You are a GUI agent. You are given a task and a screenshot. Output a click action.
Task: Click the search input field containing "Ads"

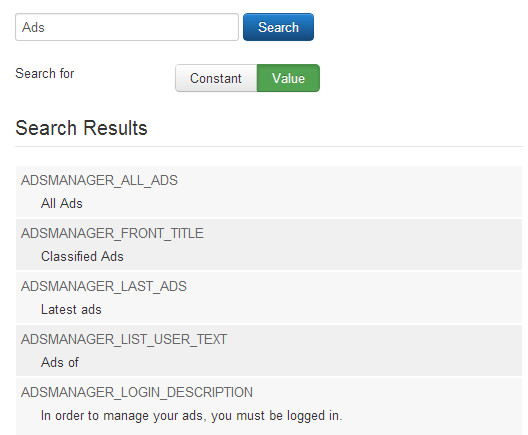127,27
